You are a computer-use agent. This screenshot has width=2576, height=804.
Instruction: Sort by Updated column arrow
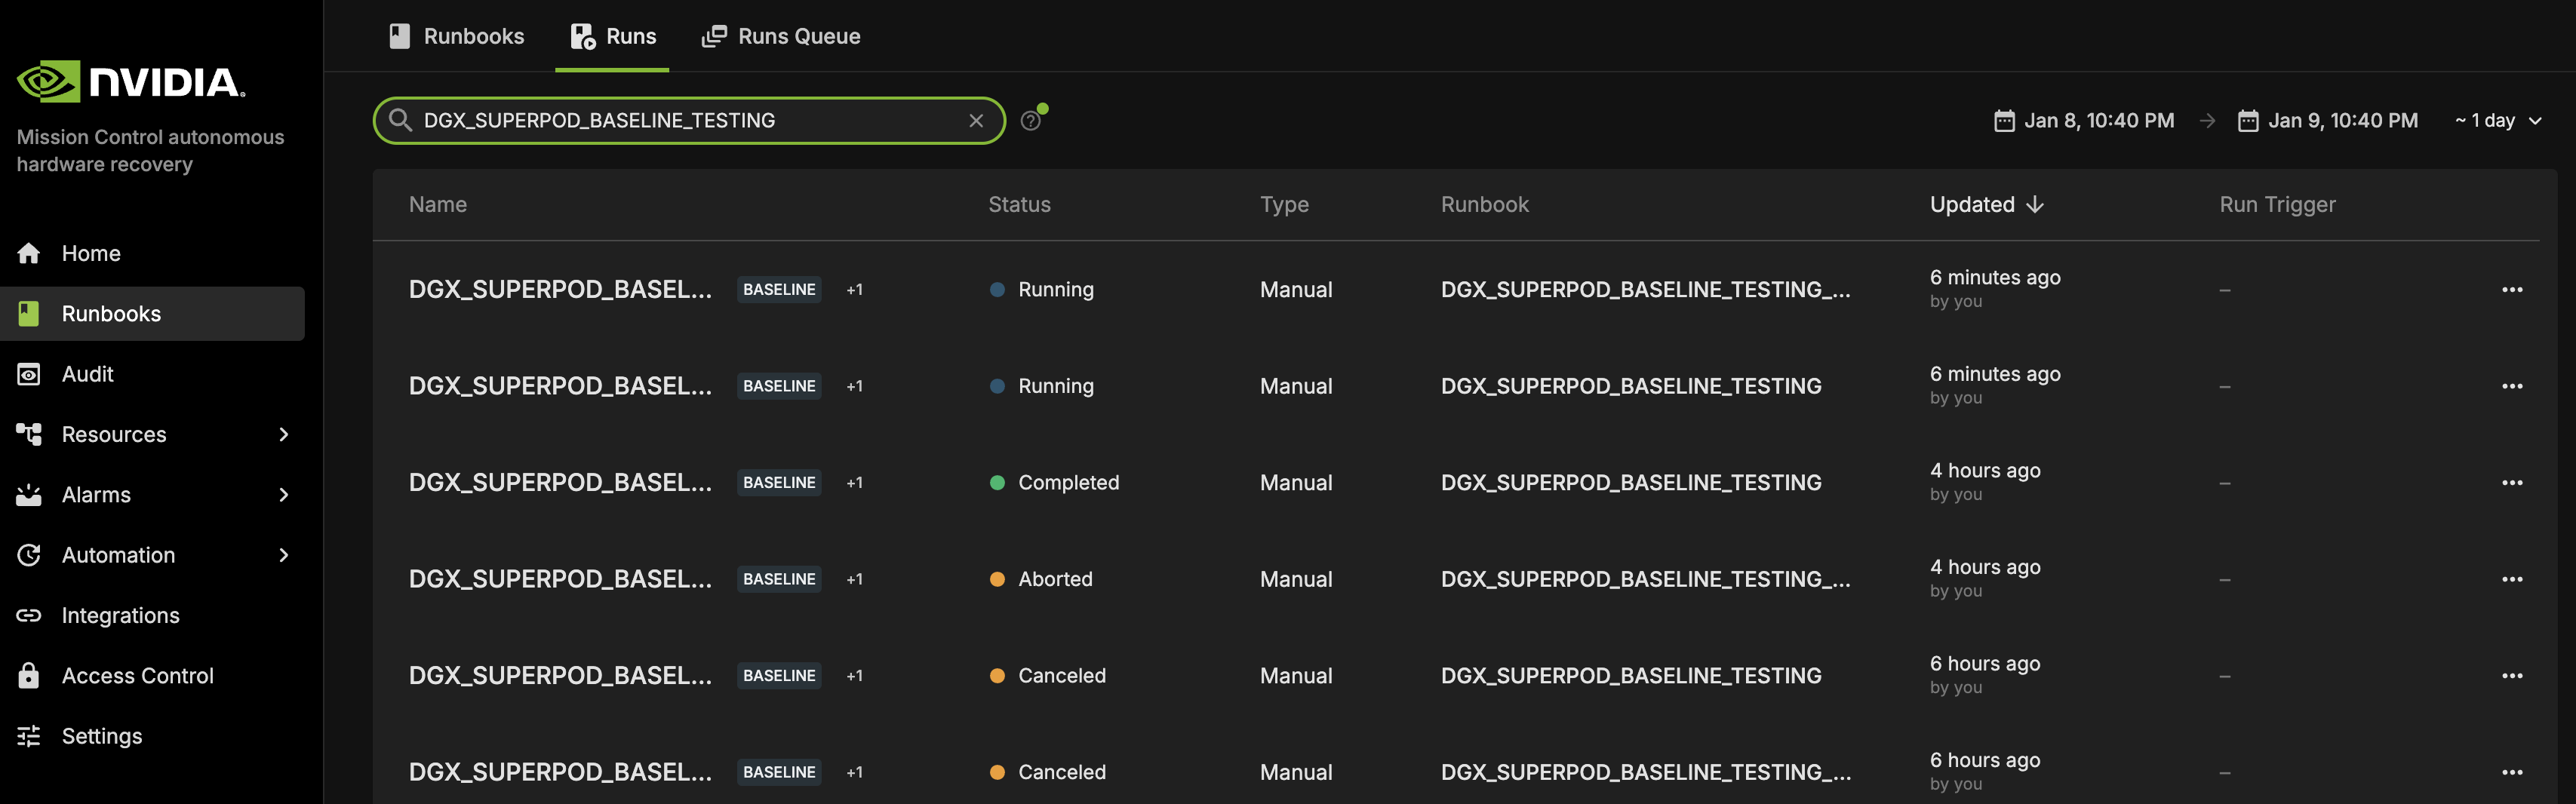pyautogui.click(x=2035, y=204)
